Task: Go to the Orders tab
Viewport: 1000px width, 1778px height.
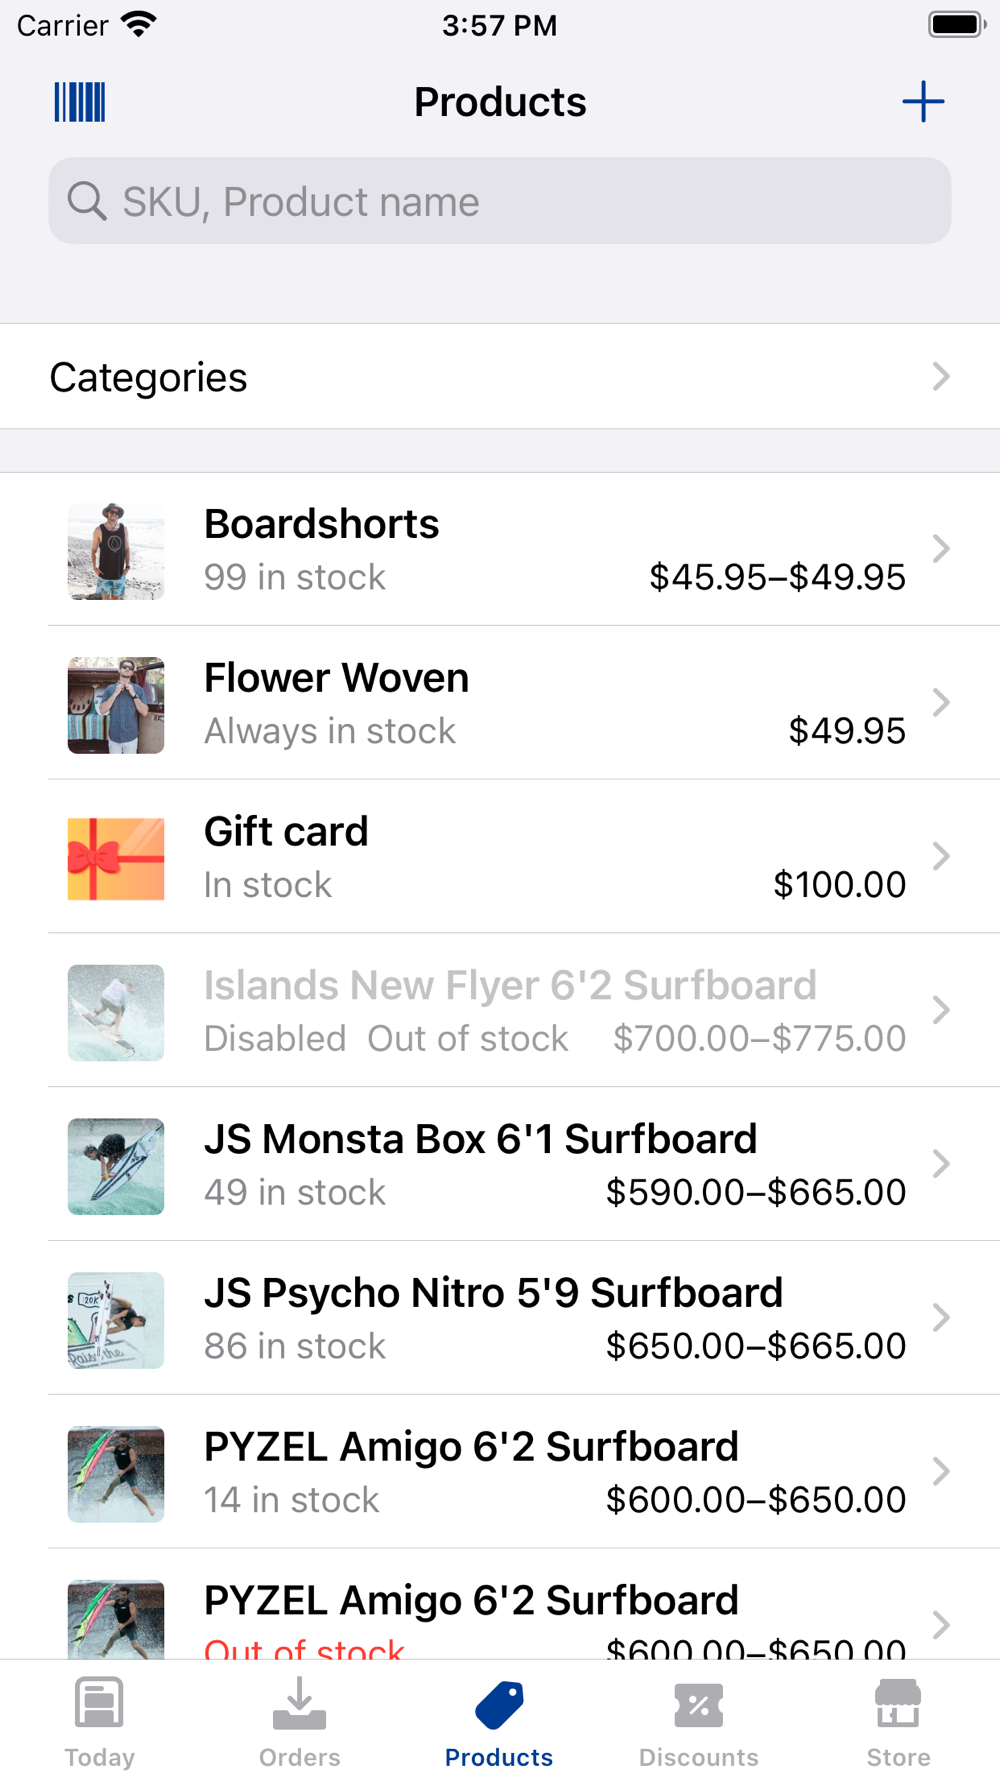Action: click(x=299, y=1722)
